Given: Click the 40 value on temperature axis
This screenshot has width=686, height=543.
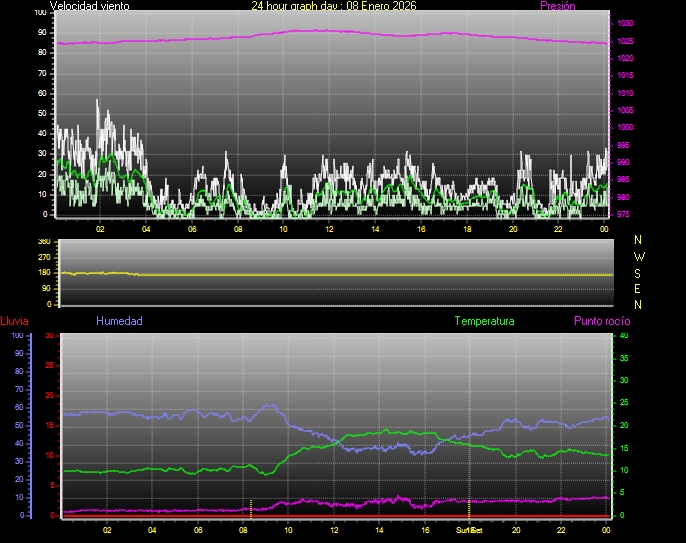Looking at the screenshot, I should click(624, 336).
